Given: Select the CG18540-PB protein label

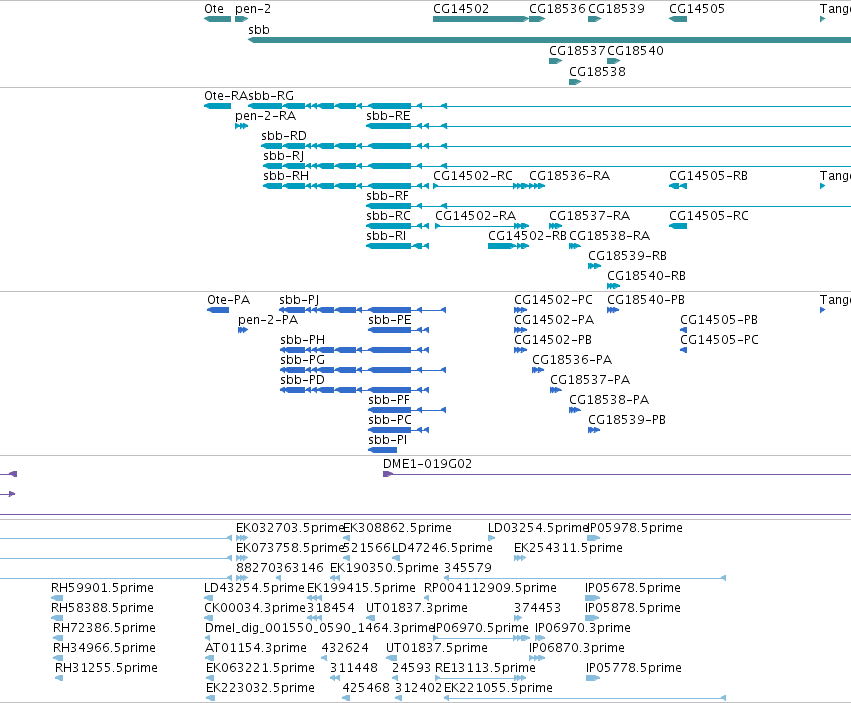Looking at the screenshot, I should [x=646, y=300].
